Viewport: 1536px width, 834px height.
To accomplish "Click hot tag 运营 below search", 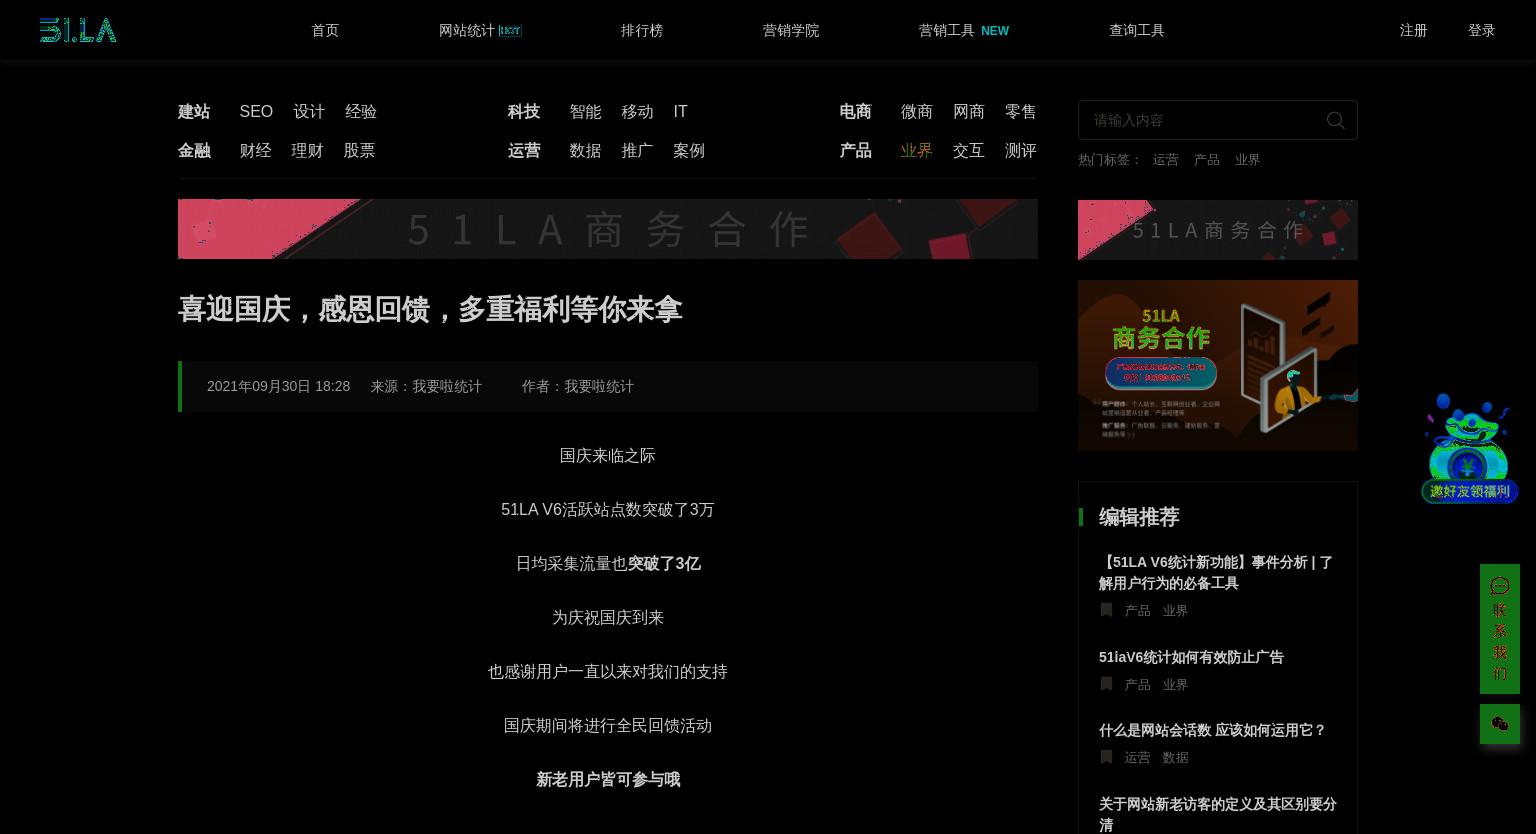I will coord(1165,159).
